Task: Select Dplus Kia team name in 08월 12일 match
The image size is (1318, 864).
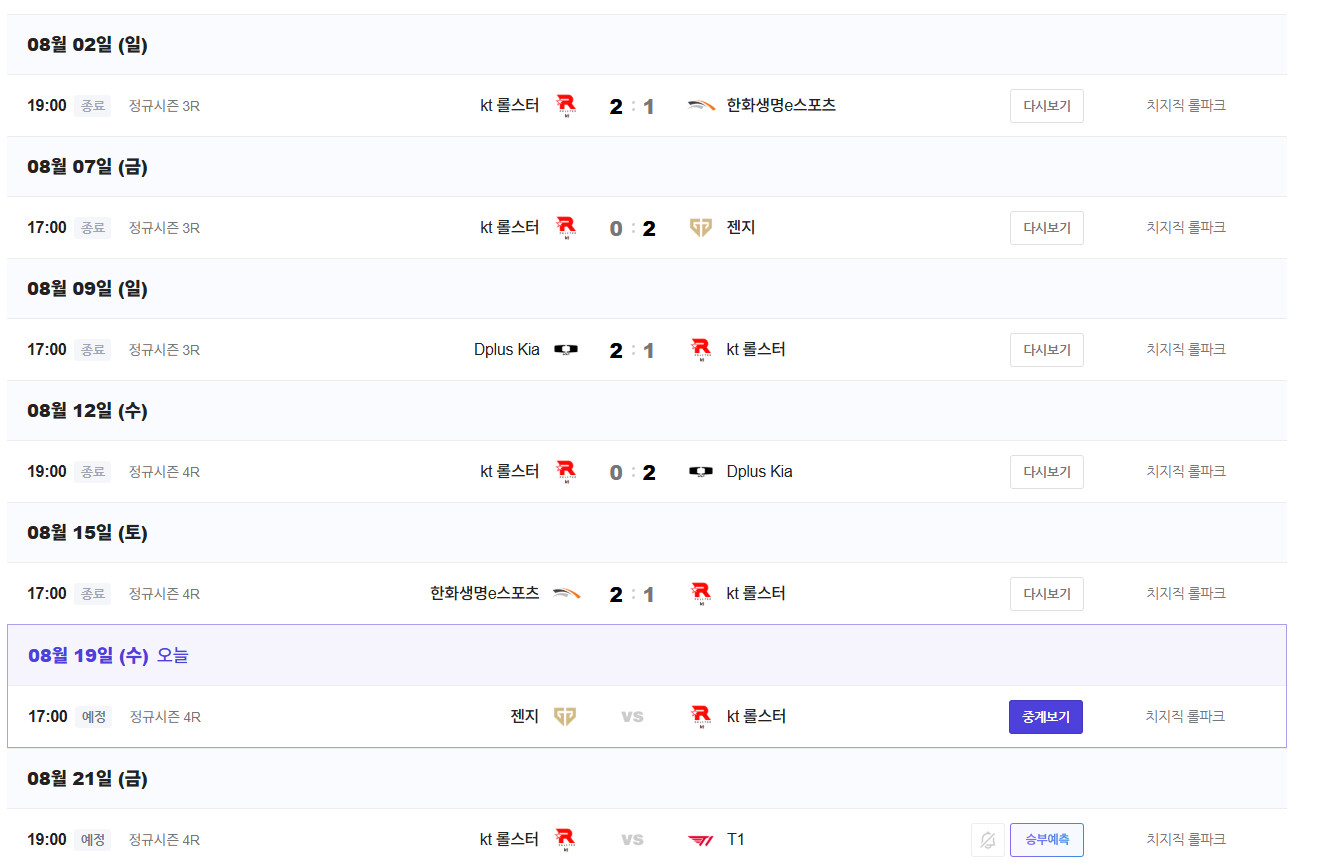Action: point(760,471)
